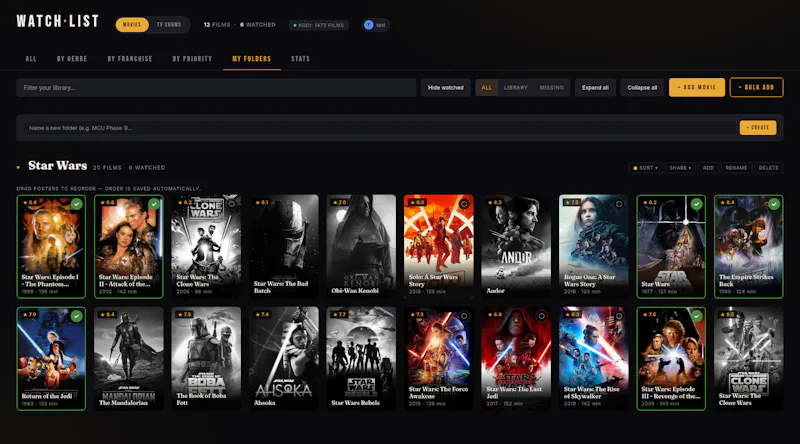800x444 pixels.
Task: Open The Book of Boba Fett poster
Action: 206,358
